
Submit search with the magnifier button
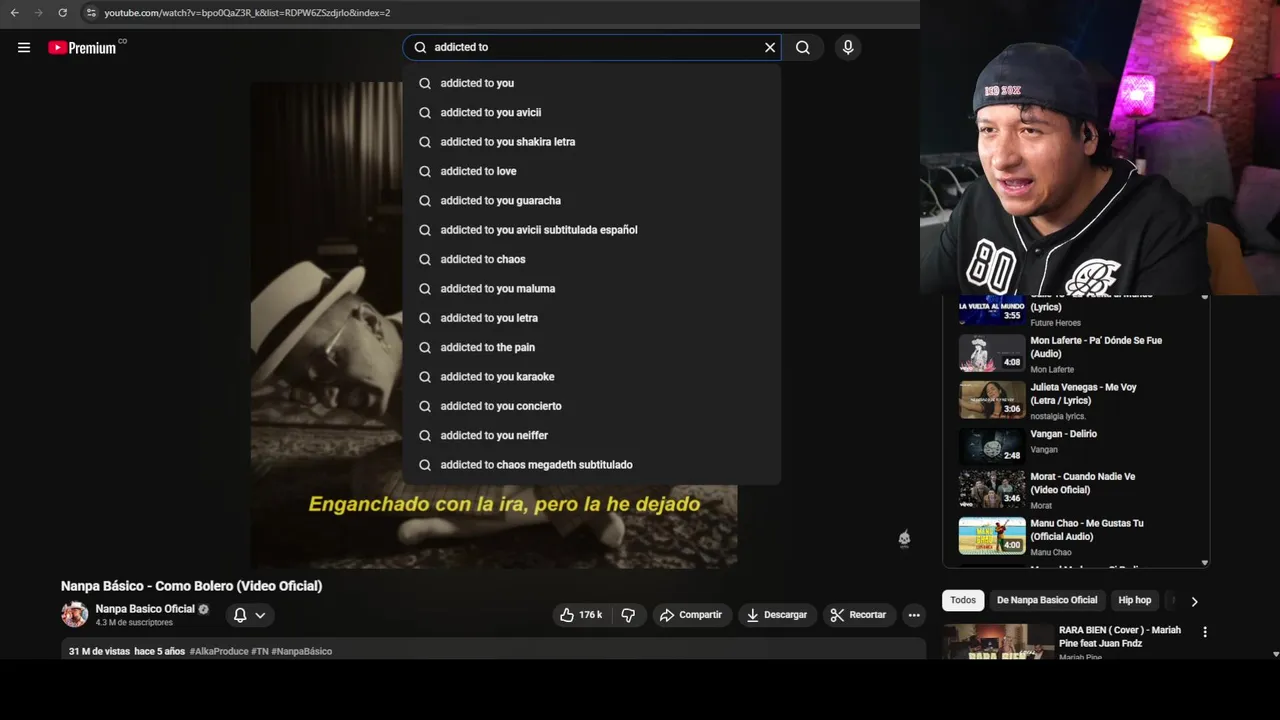click(803, 47)
